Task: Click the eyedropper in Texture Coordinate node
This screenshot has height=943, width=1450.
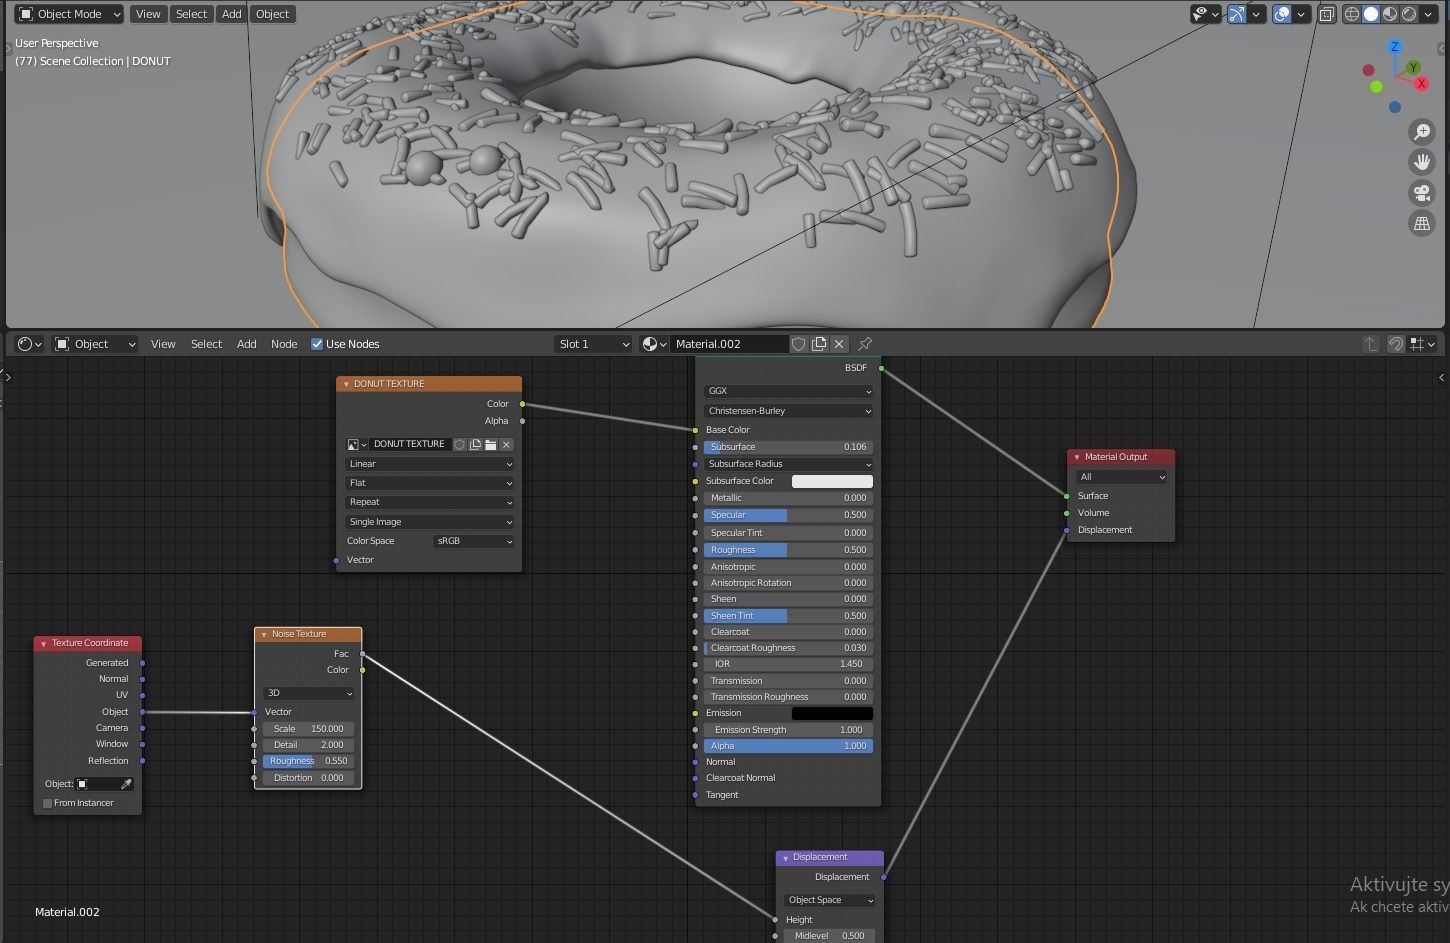Action: click(x=127, y=784)
